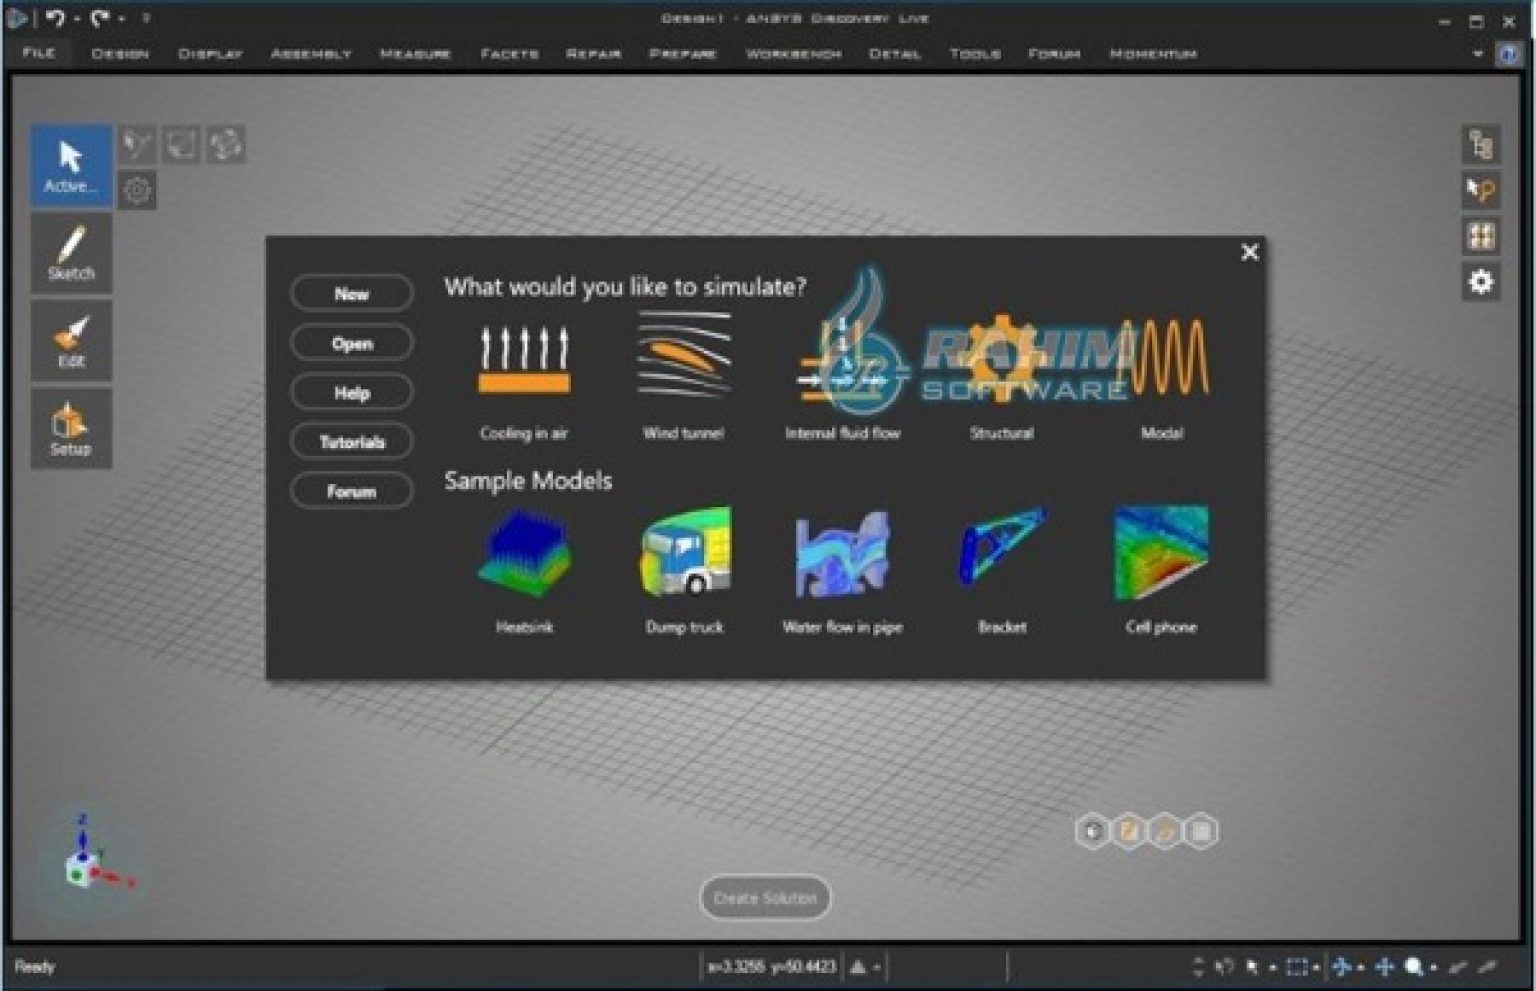Open the Tutorials panel

point(351,441)
